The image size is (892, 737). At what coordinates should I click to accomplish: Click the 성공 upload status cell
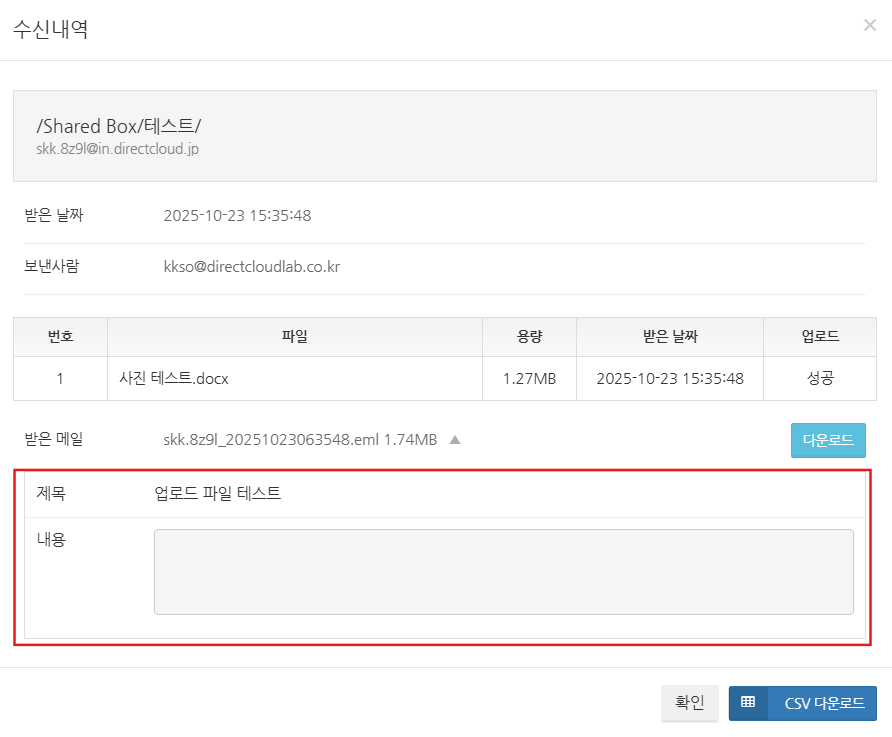[820, 379]
